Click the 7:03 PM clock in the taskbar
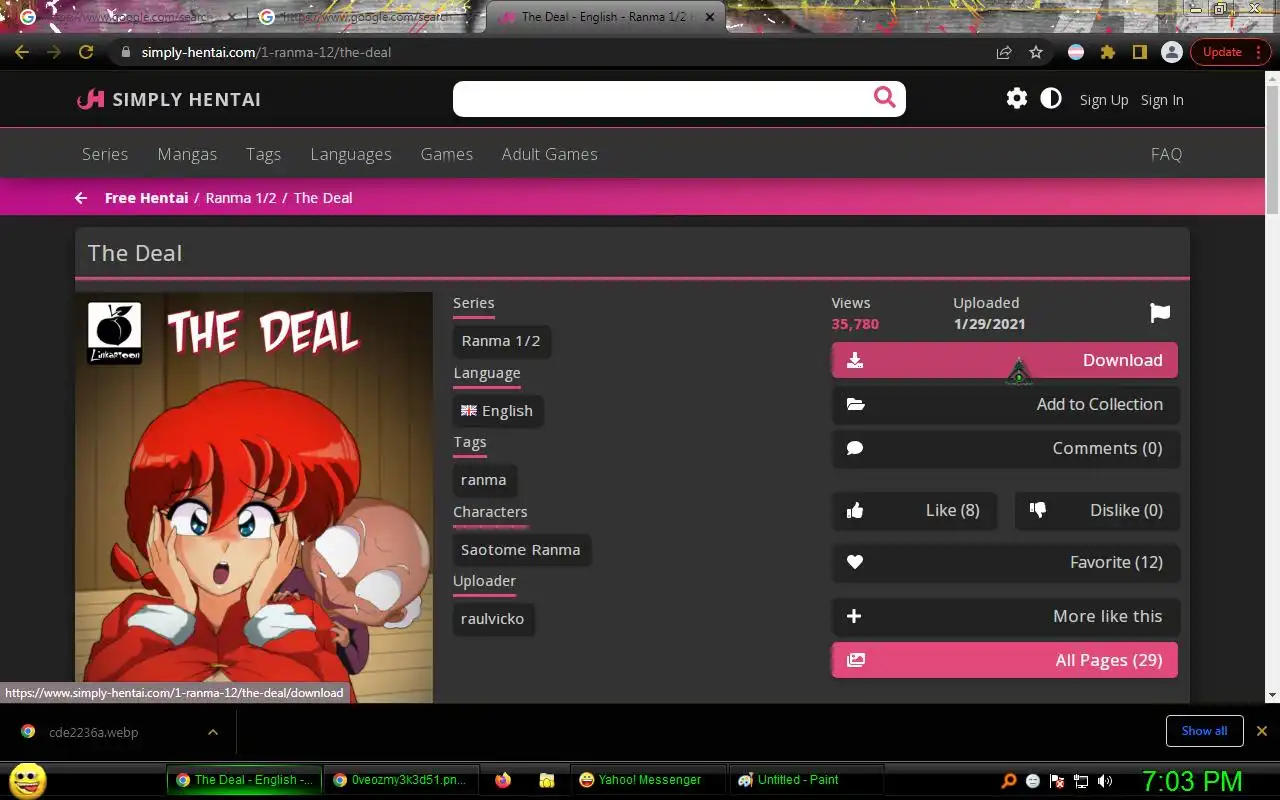This screenshot has width=1280, height=800. tap(1193, 781)
